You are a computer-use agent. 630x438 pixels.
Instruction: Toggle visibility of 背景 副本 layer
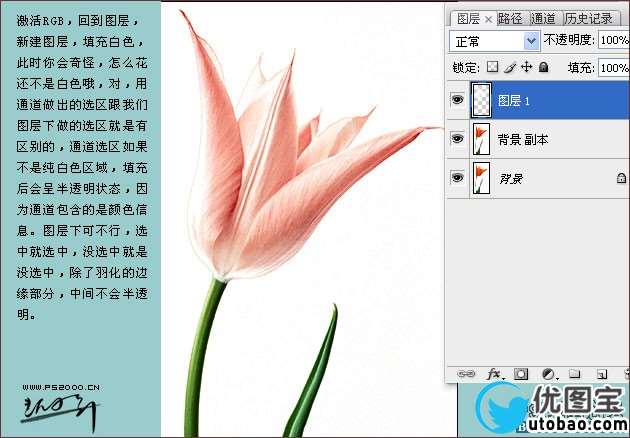coord(457,139)
